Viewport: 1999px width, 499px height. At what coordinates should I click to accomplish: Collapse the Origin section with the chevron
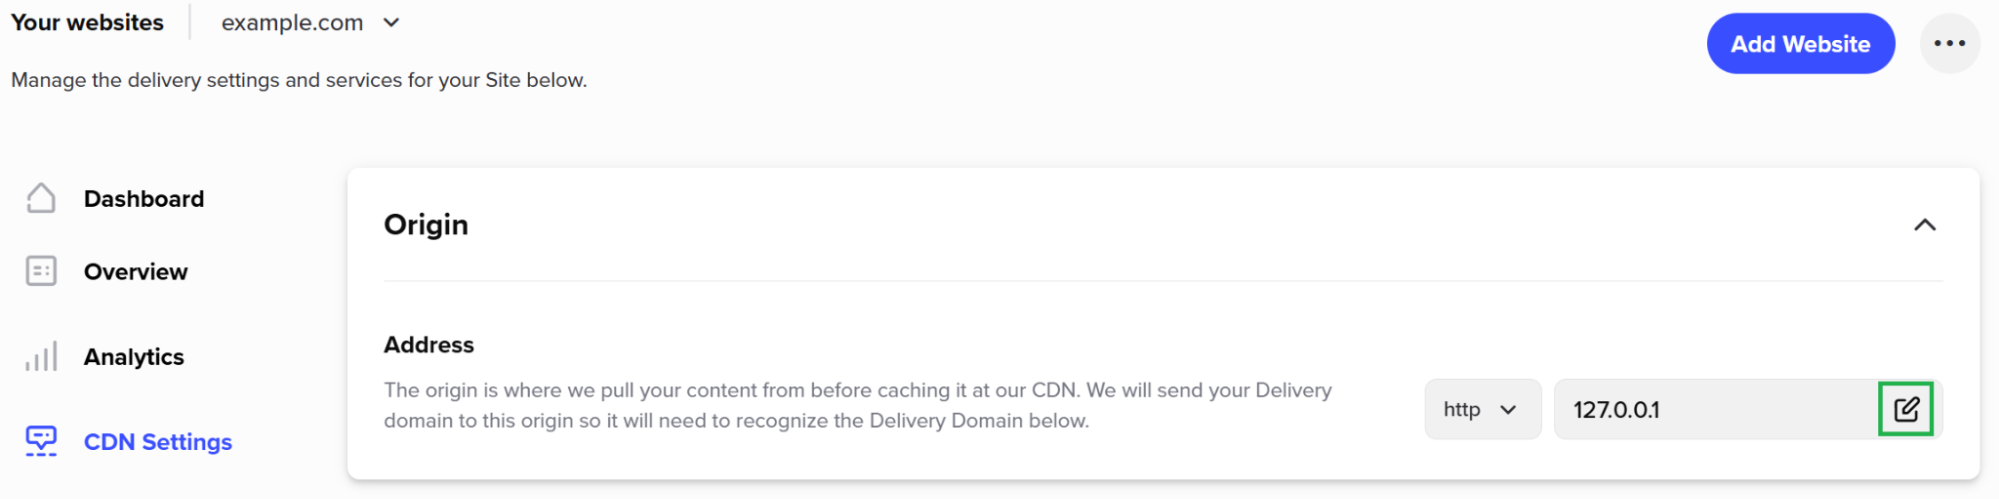1924,225
